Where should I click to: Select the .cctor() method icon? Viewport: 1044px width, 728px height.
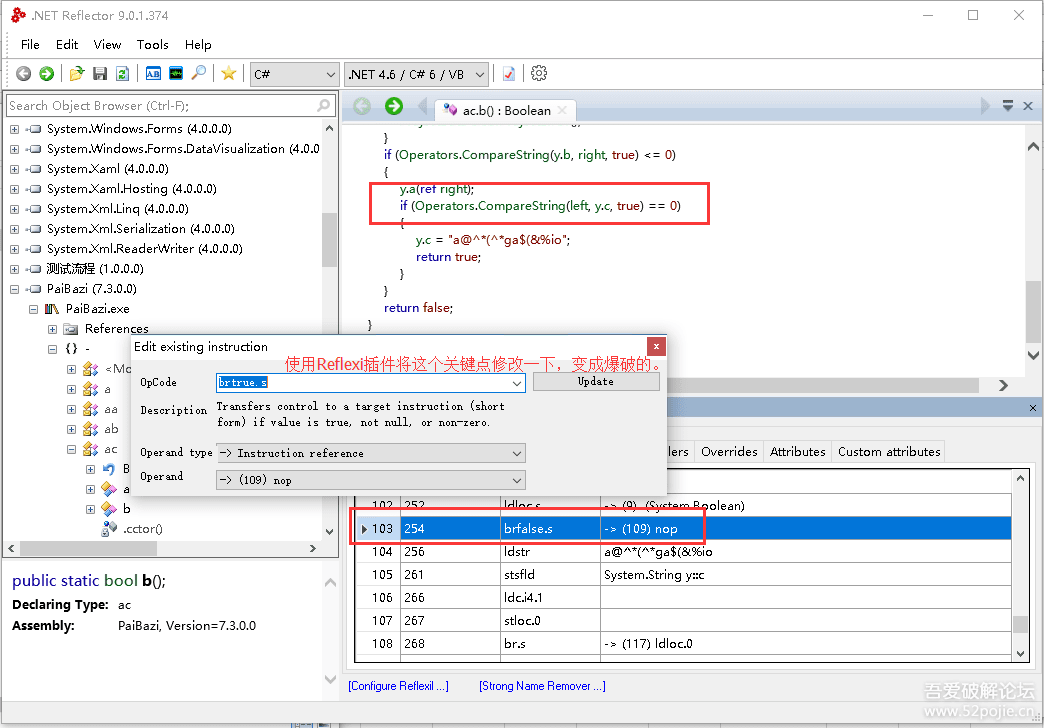click(x=109, y=529)
